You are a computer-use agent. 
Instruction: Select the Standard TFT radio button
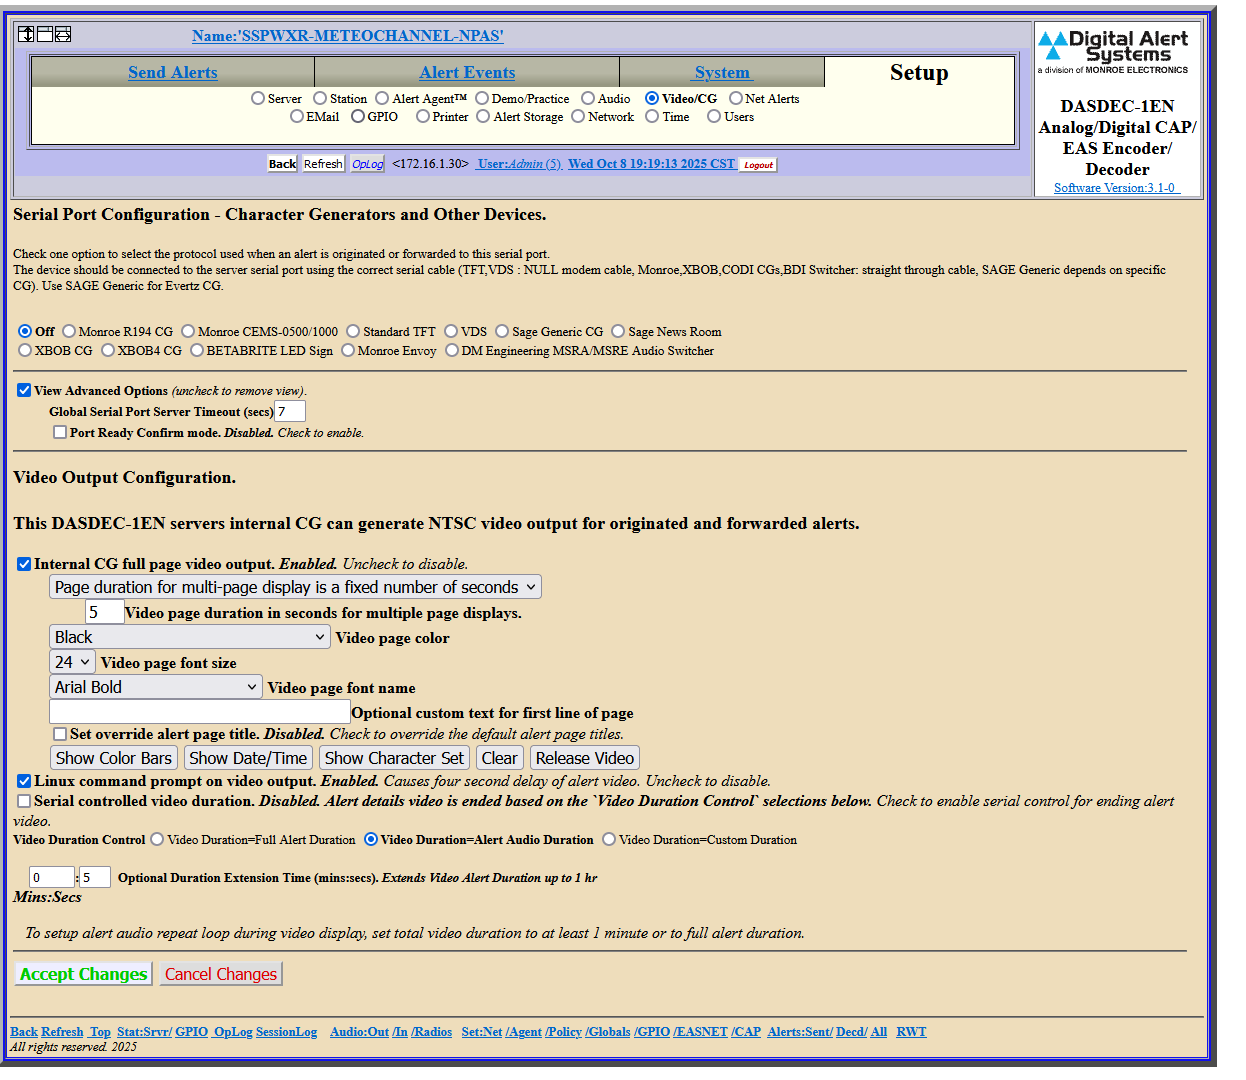click(353, 331)
